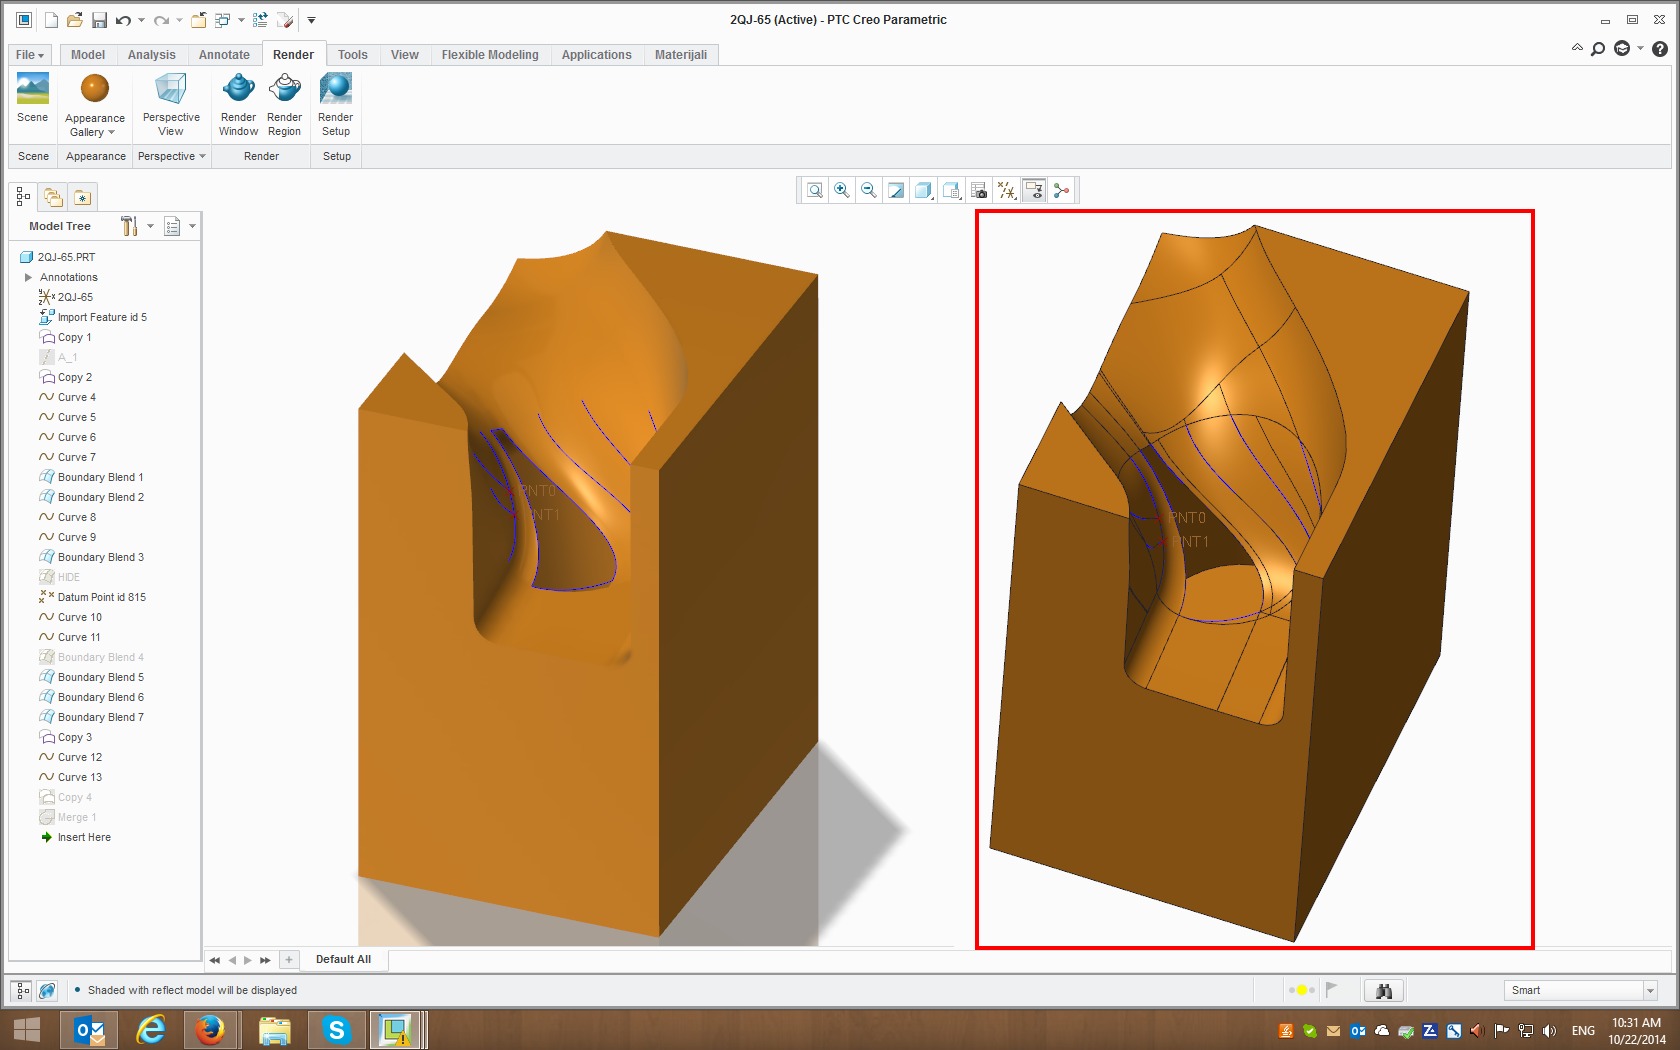1680x1050 pixels.
Task: Toggle navigator display in status bar
Action: 21,990
